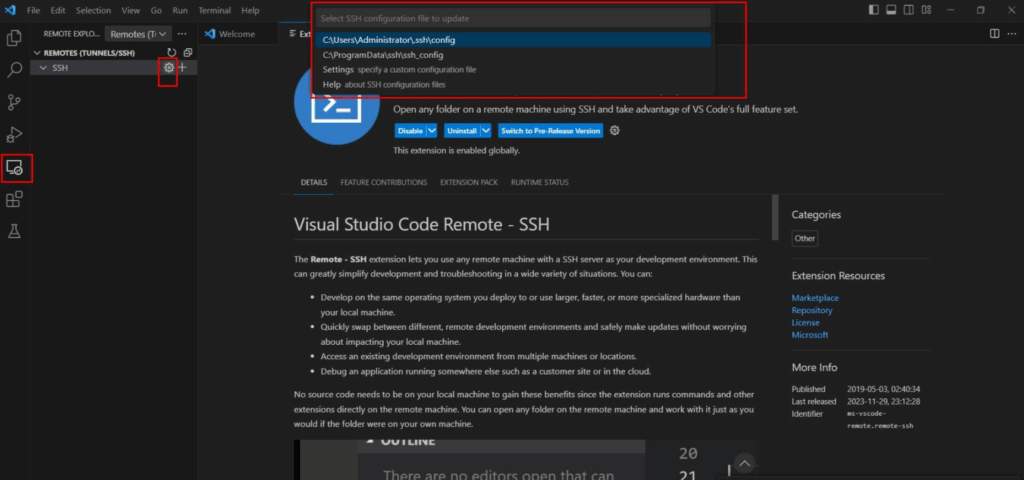This screenshot has width=1024, height=480.
Task: Open SSH config file gear icon
Action: [169, 67]
